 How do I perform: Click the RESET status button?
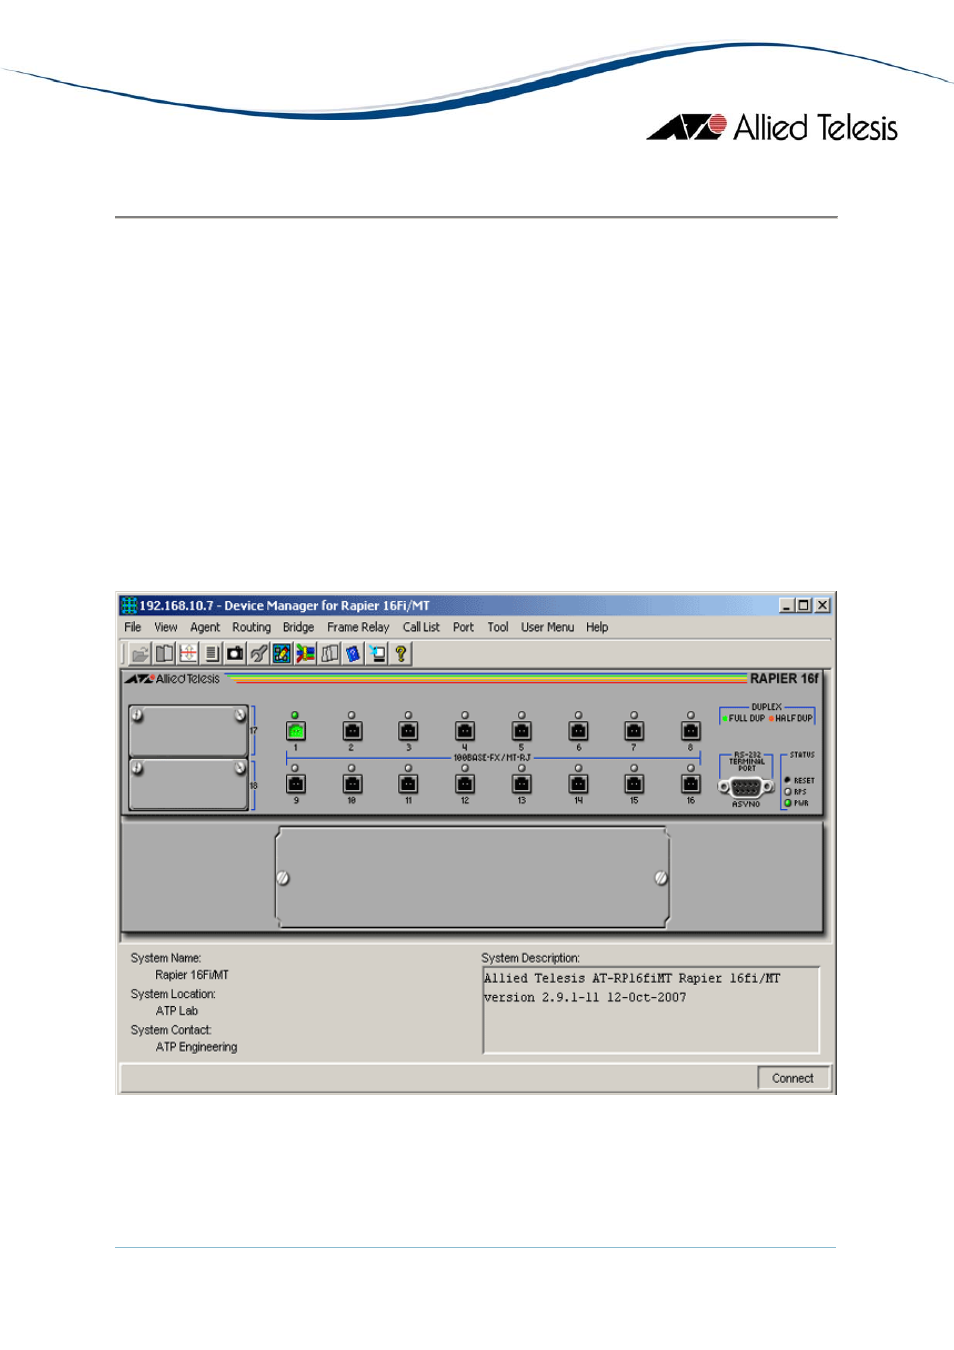[x=788, y=780]
